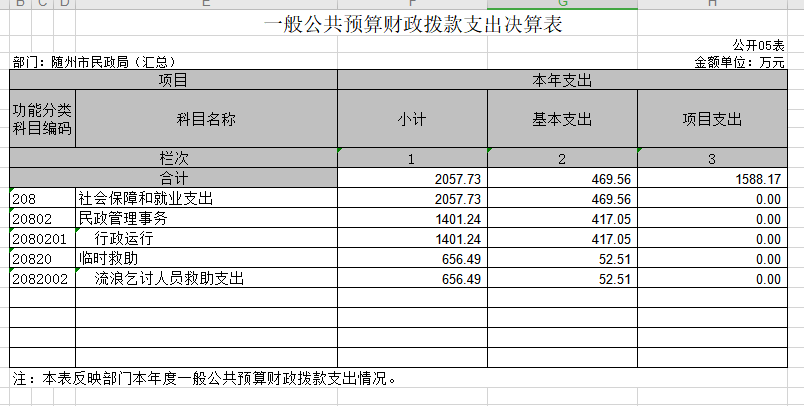Select the 流浪乞讨人员救助支出 cell
Viewport: 804px width, 406px height.
pos(206,279)
